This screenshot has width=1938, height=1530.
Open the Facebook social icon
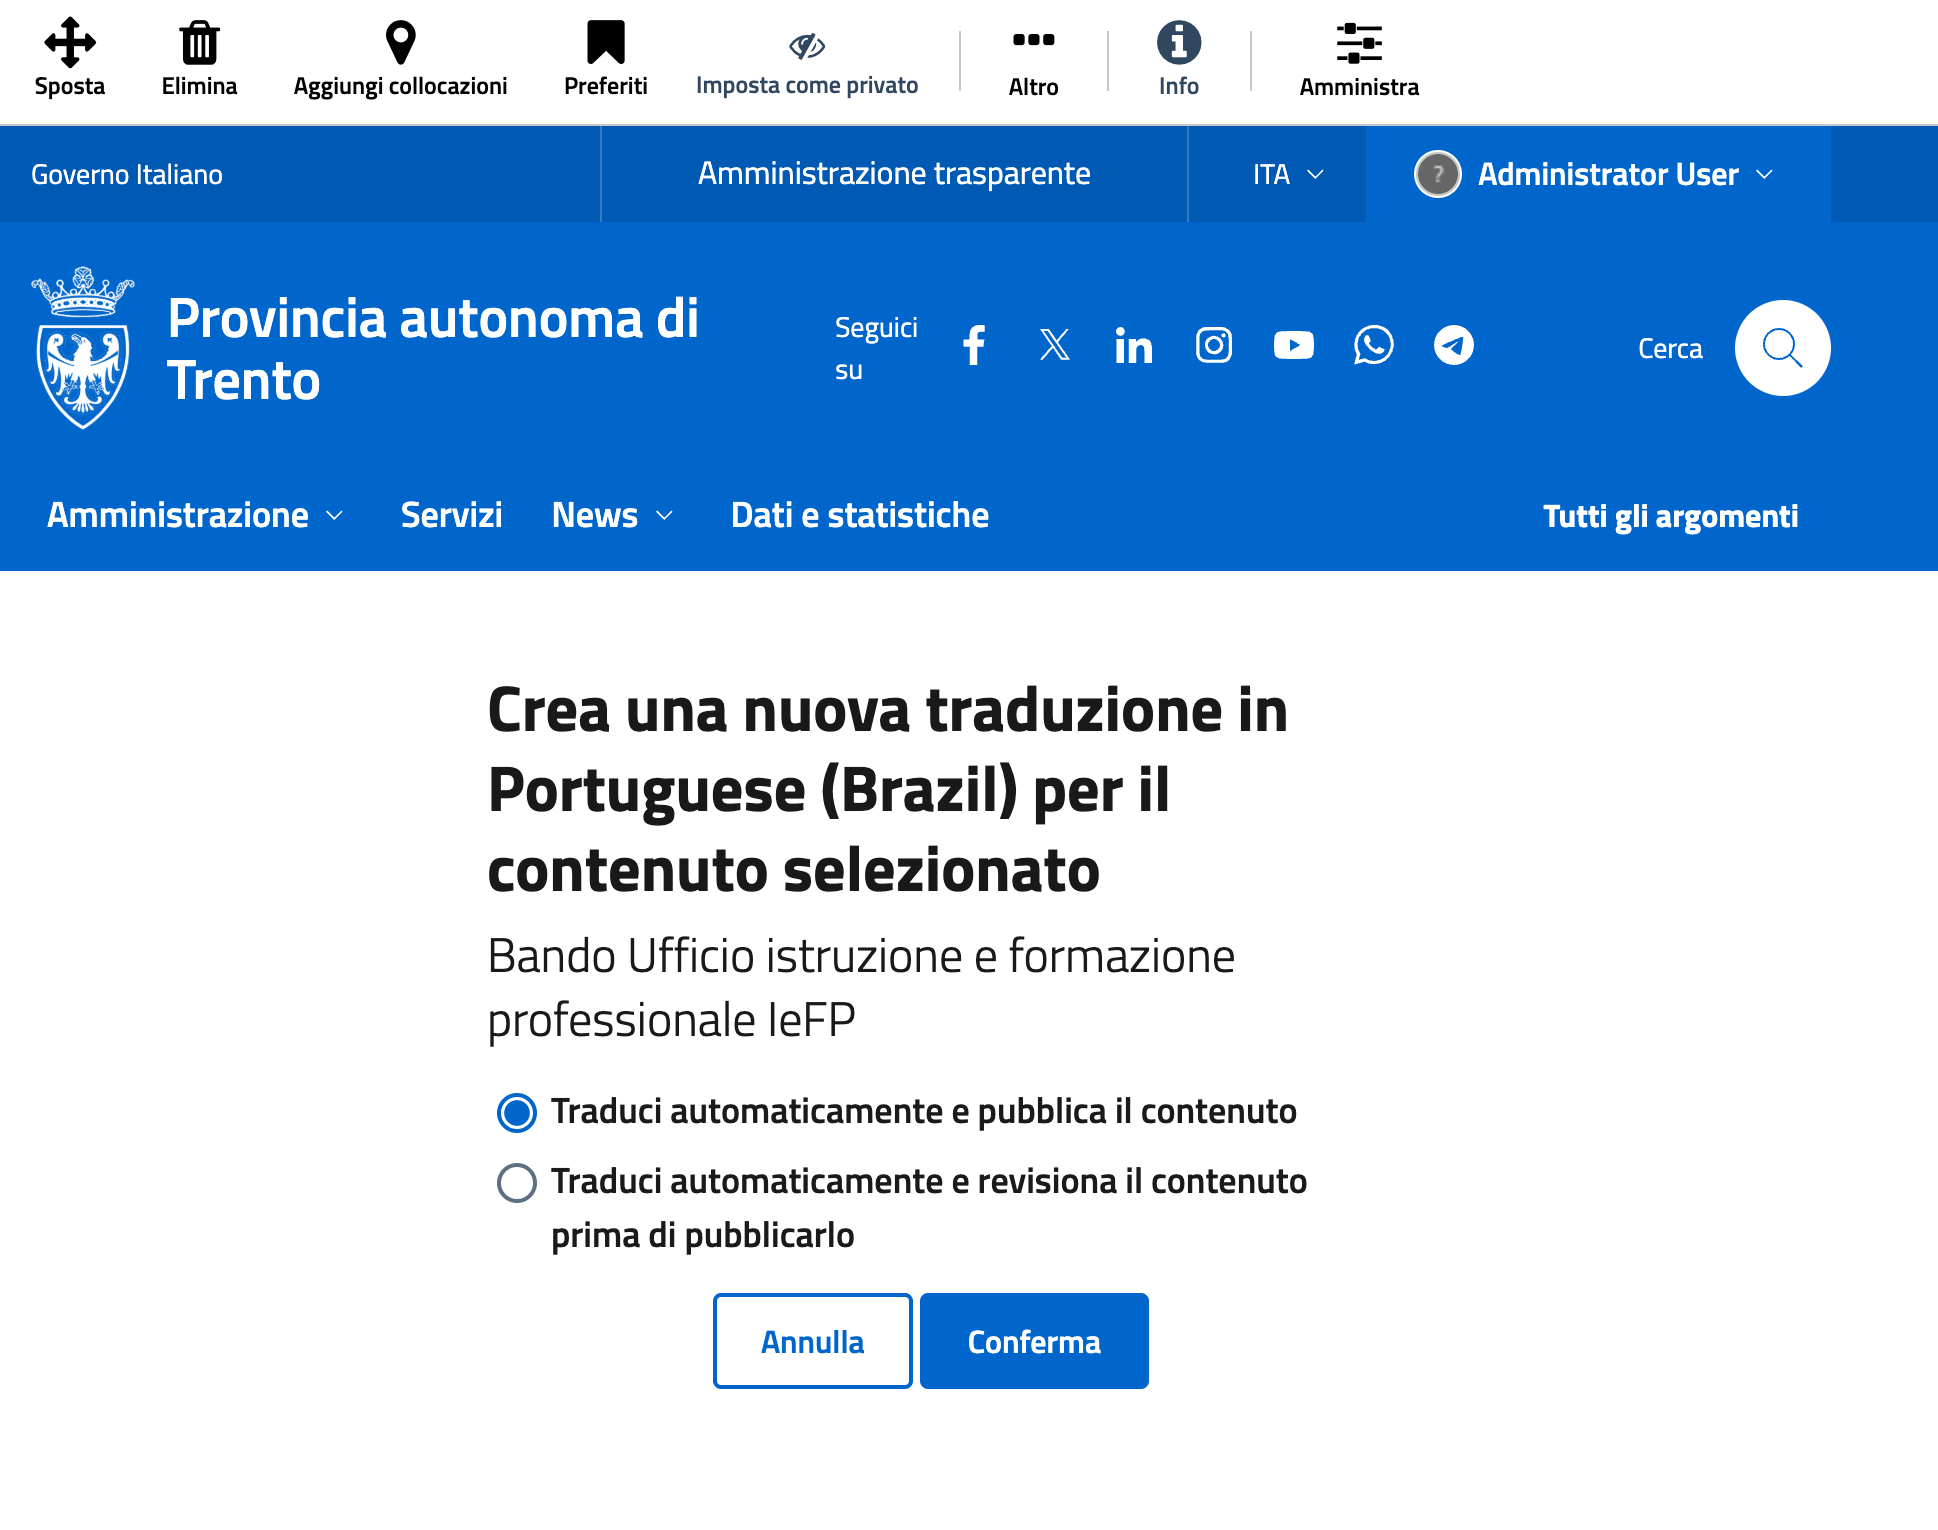[974, 346]
